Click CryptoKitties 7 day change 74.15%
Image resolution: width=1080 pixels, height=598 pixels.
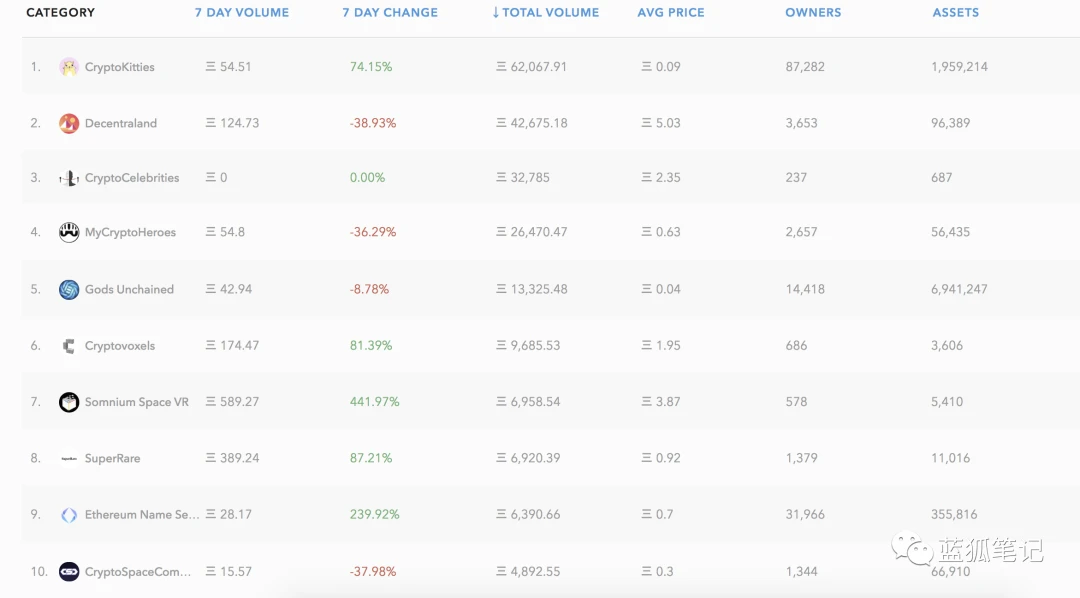point(371,67)
